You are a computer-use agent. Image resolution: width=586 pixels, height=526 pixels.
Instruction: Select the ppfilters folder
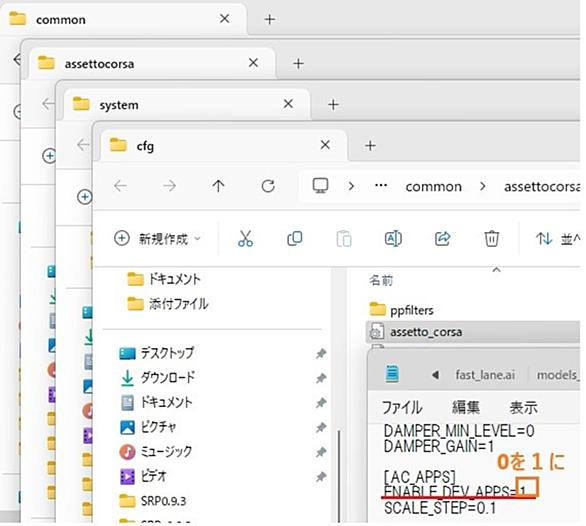(x=401, y=310)
